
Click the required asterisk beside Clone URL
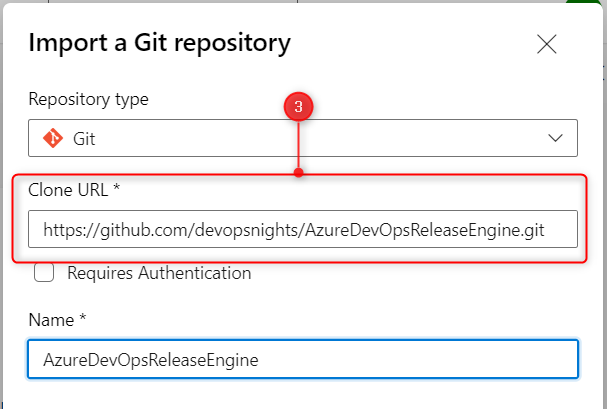[x=115, y=189]
